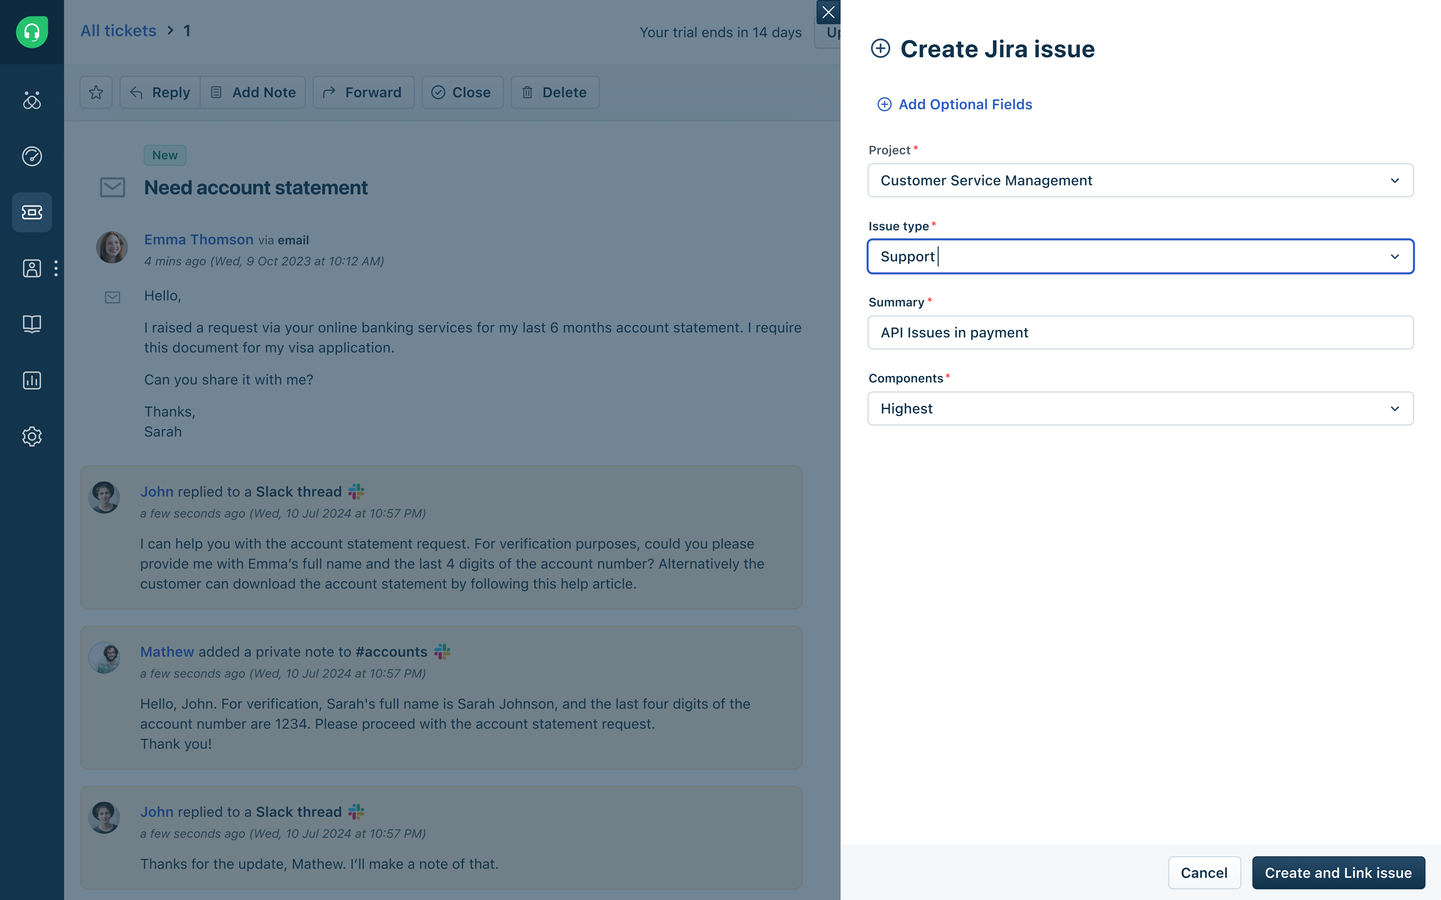This screenshot has width=1441, height=900.
Task: Open Emma Thomson's contact link
Action: tap(199, 240)
